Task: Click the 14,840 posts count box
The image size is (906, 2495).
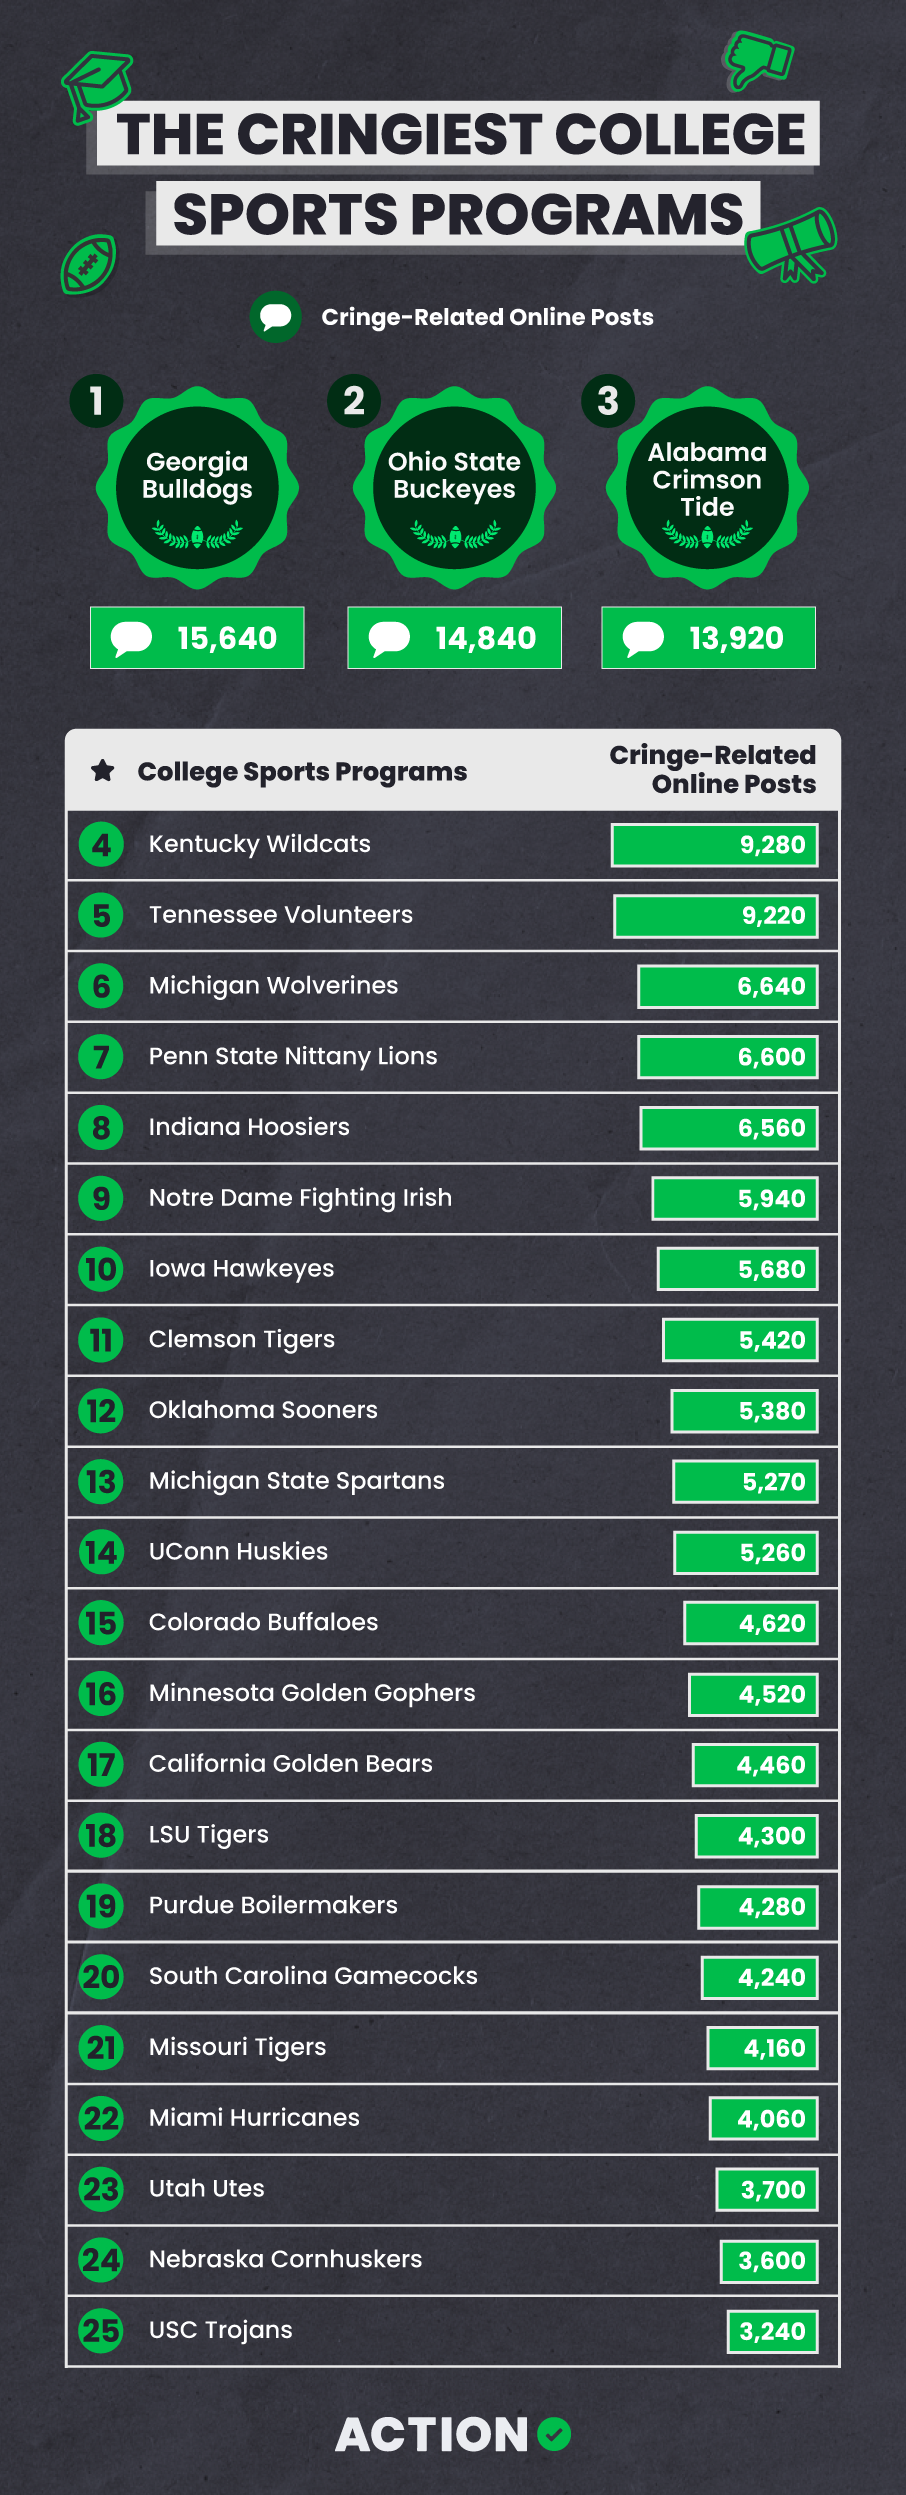Action: point(455,638)
